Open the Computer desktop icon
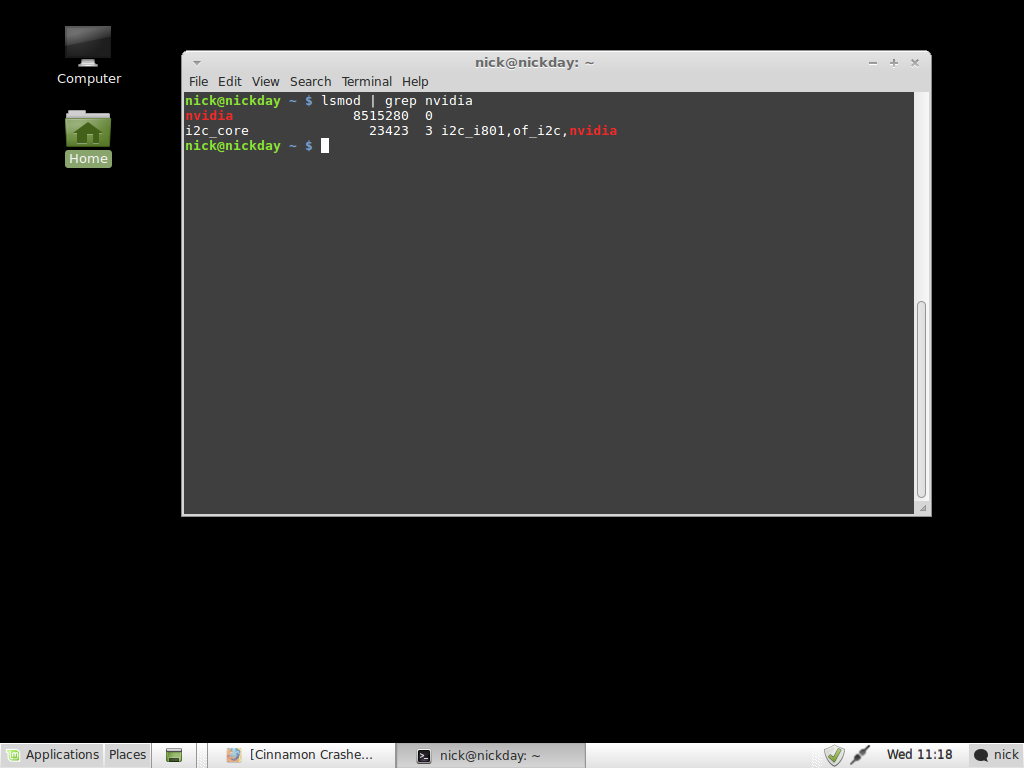This screenshot has width=1024, height=768. (x=88, y=56)
